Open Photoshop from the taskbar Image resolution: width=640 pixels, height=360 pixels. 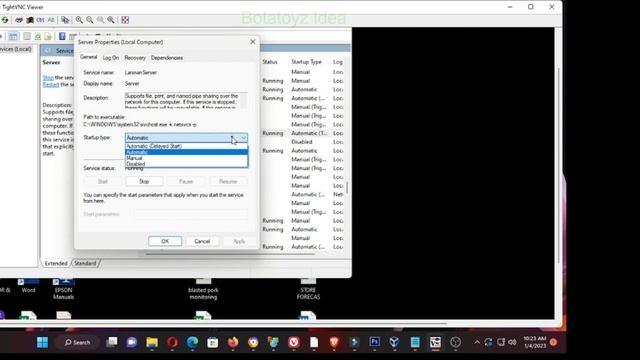374,342
